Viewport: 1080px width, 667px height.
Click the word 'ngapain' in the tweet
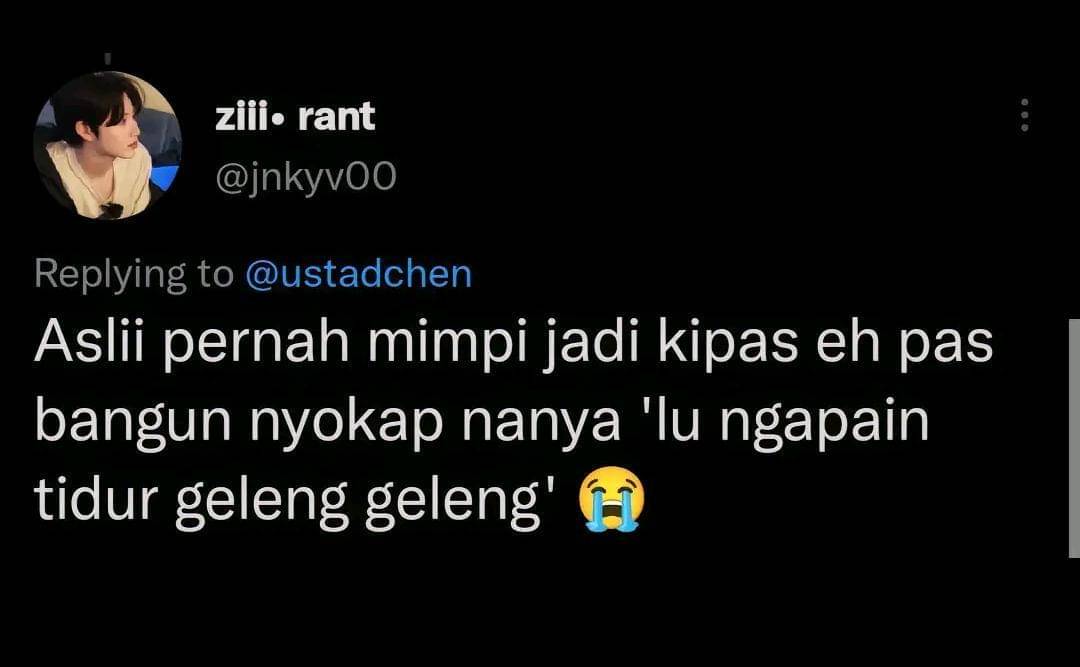pos(824,422)
